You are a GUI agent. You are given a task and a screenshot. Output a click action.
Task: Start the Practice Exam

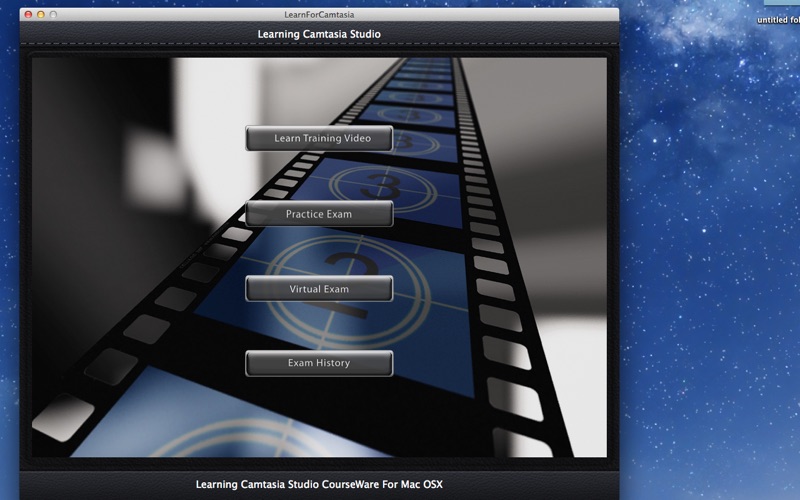[319, 214]
